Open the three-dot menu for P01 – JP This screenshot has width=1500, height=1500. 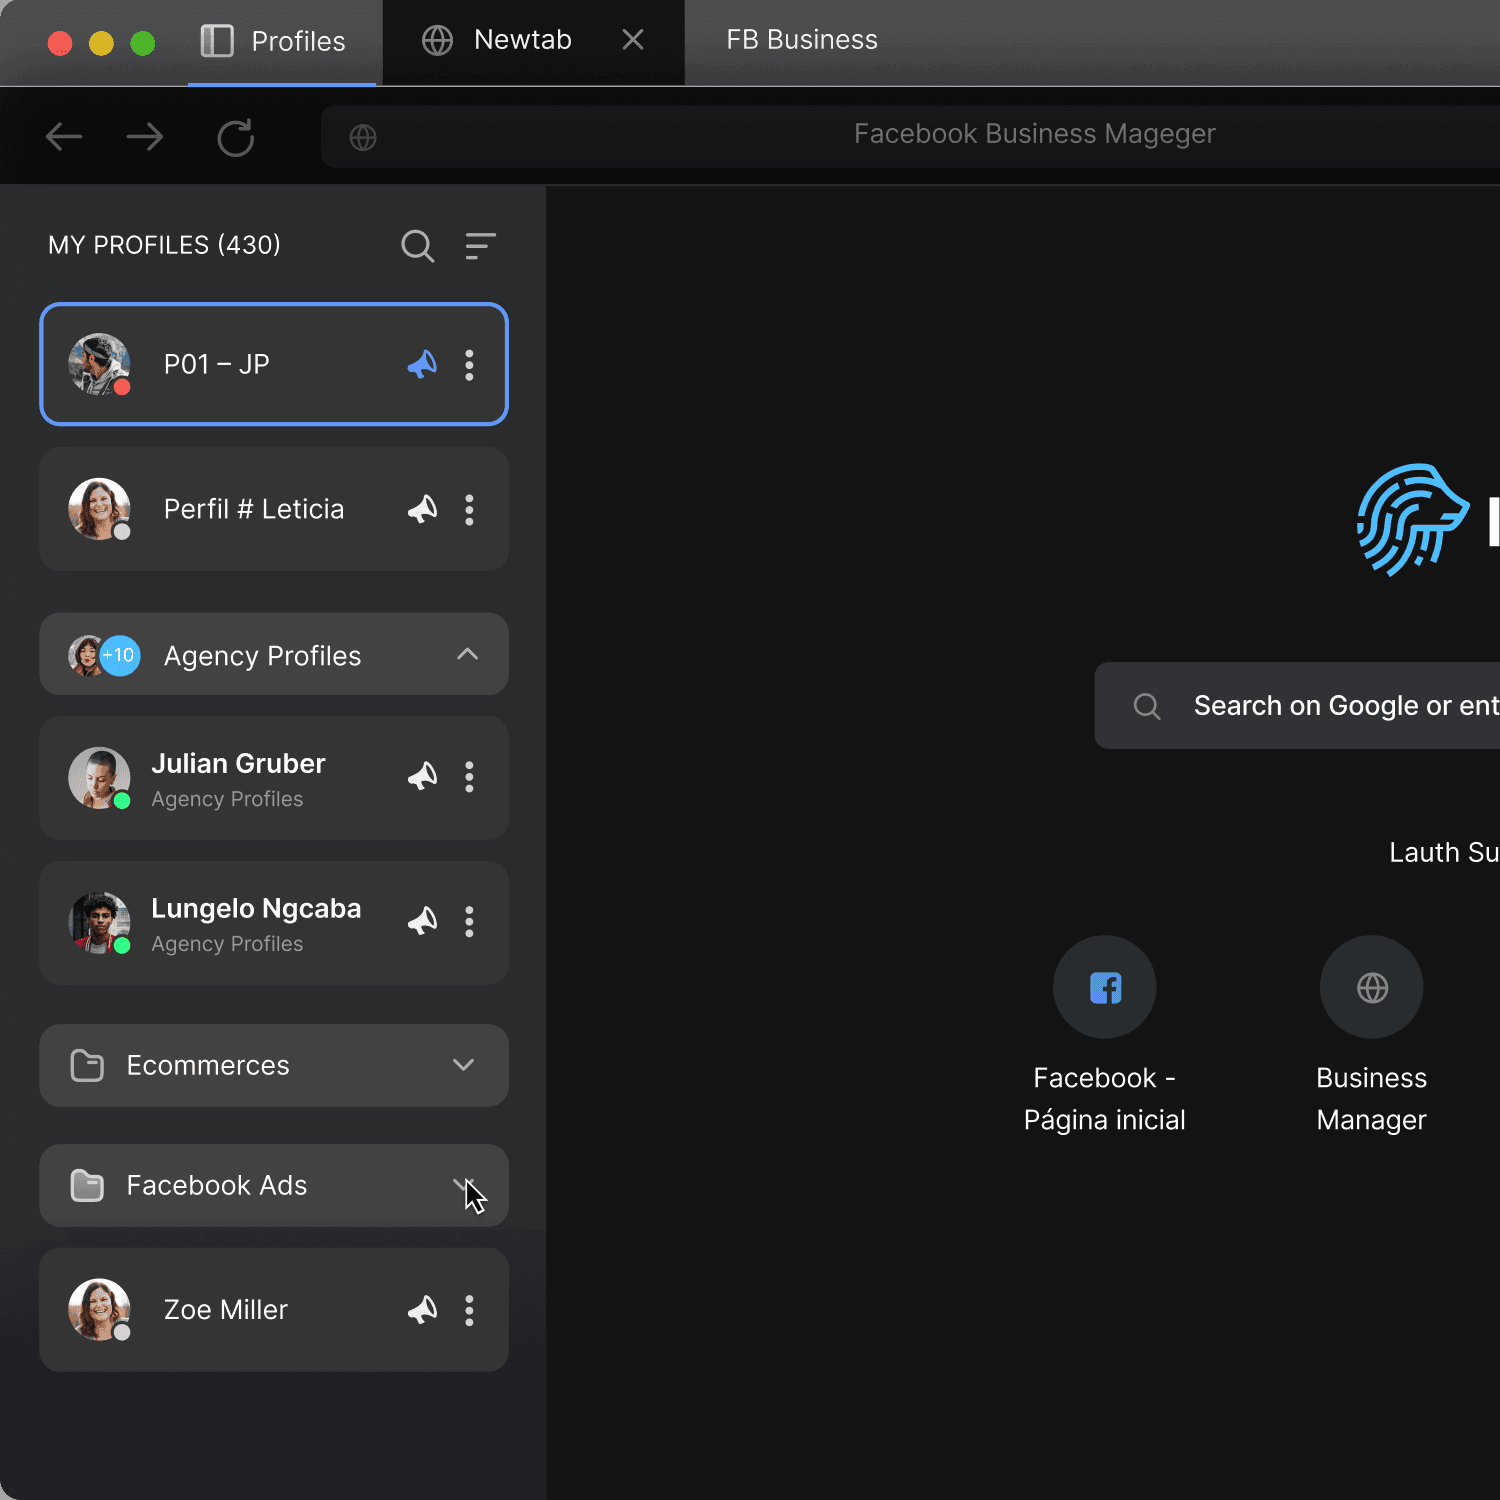469,365
